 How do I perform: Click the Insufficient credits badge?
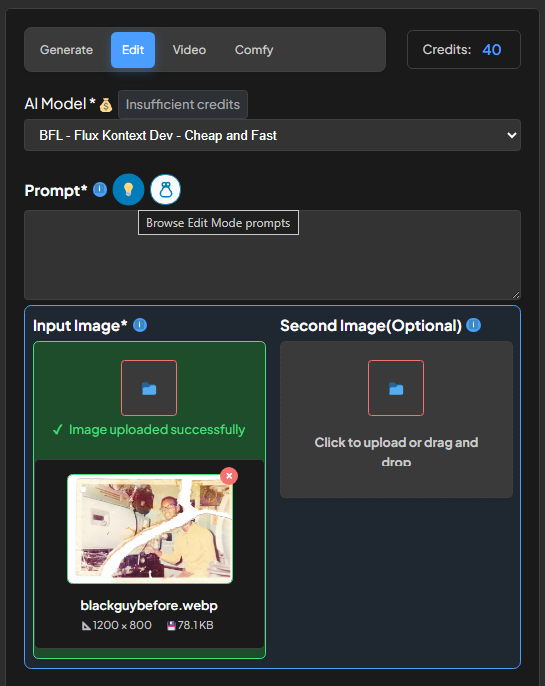click(183, 105)
